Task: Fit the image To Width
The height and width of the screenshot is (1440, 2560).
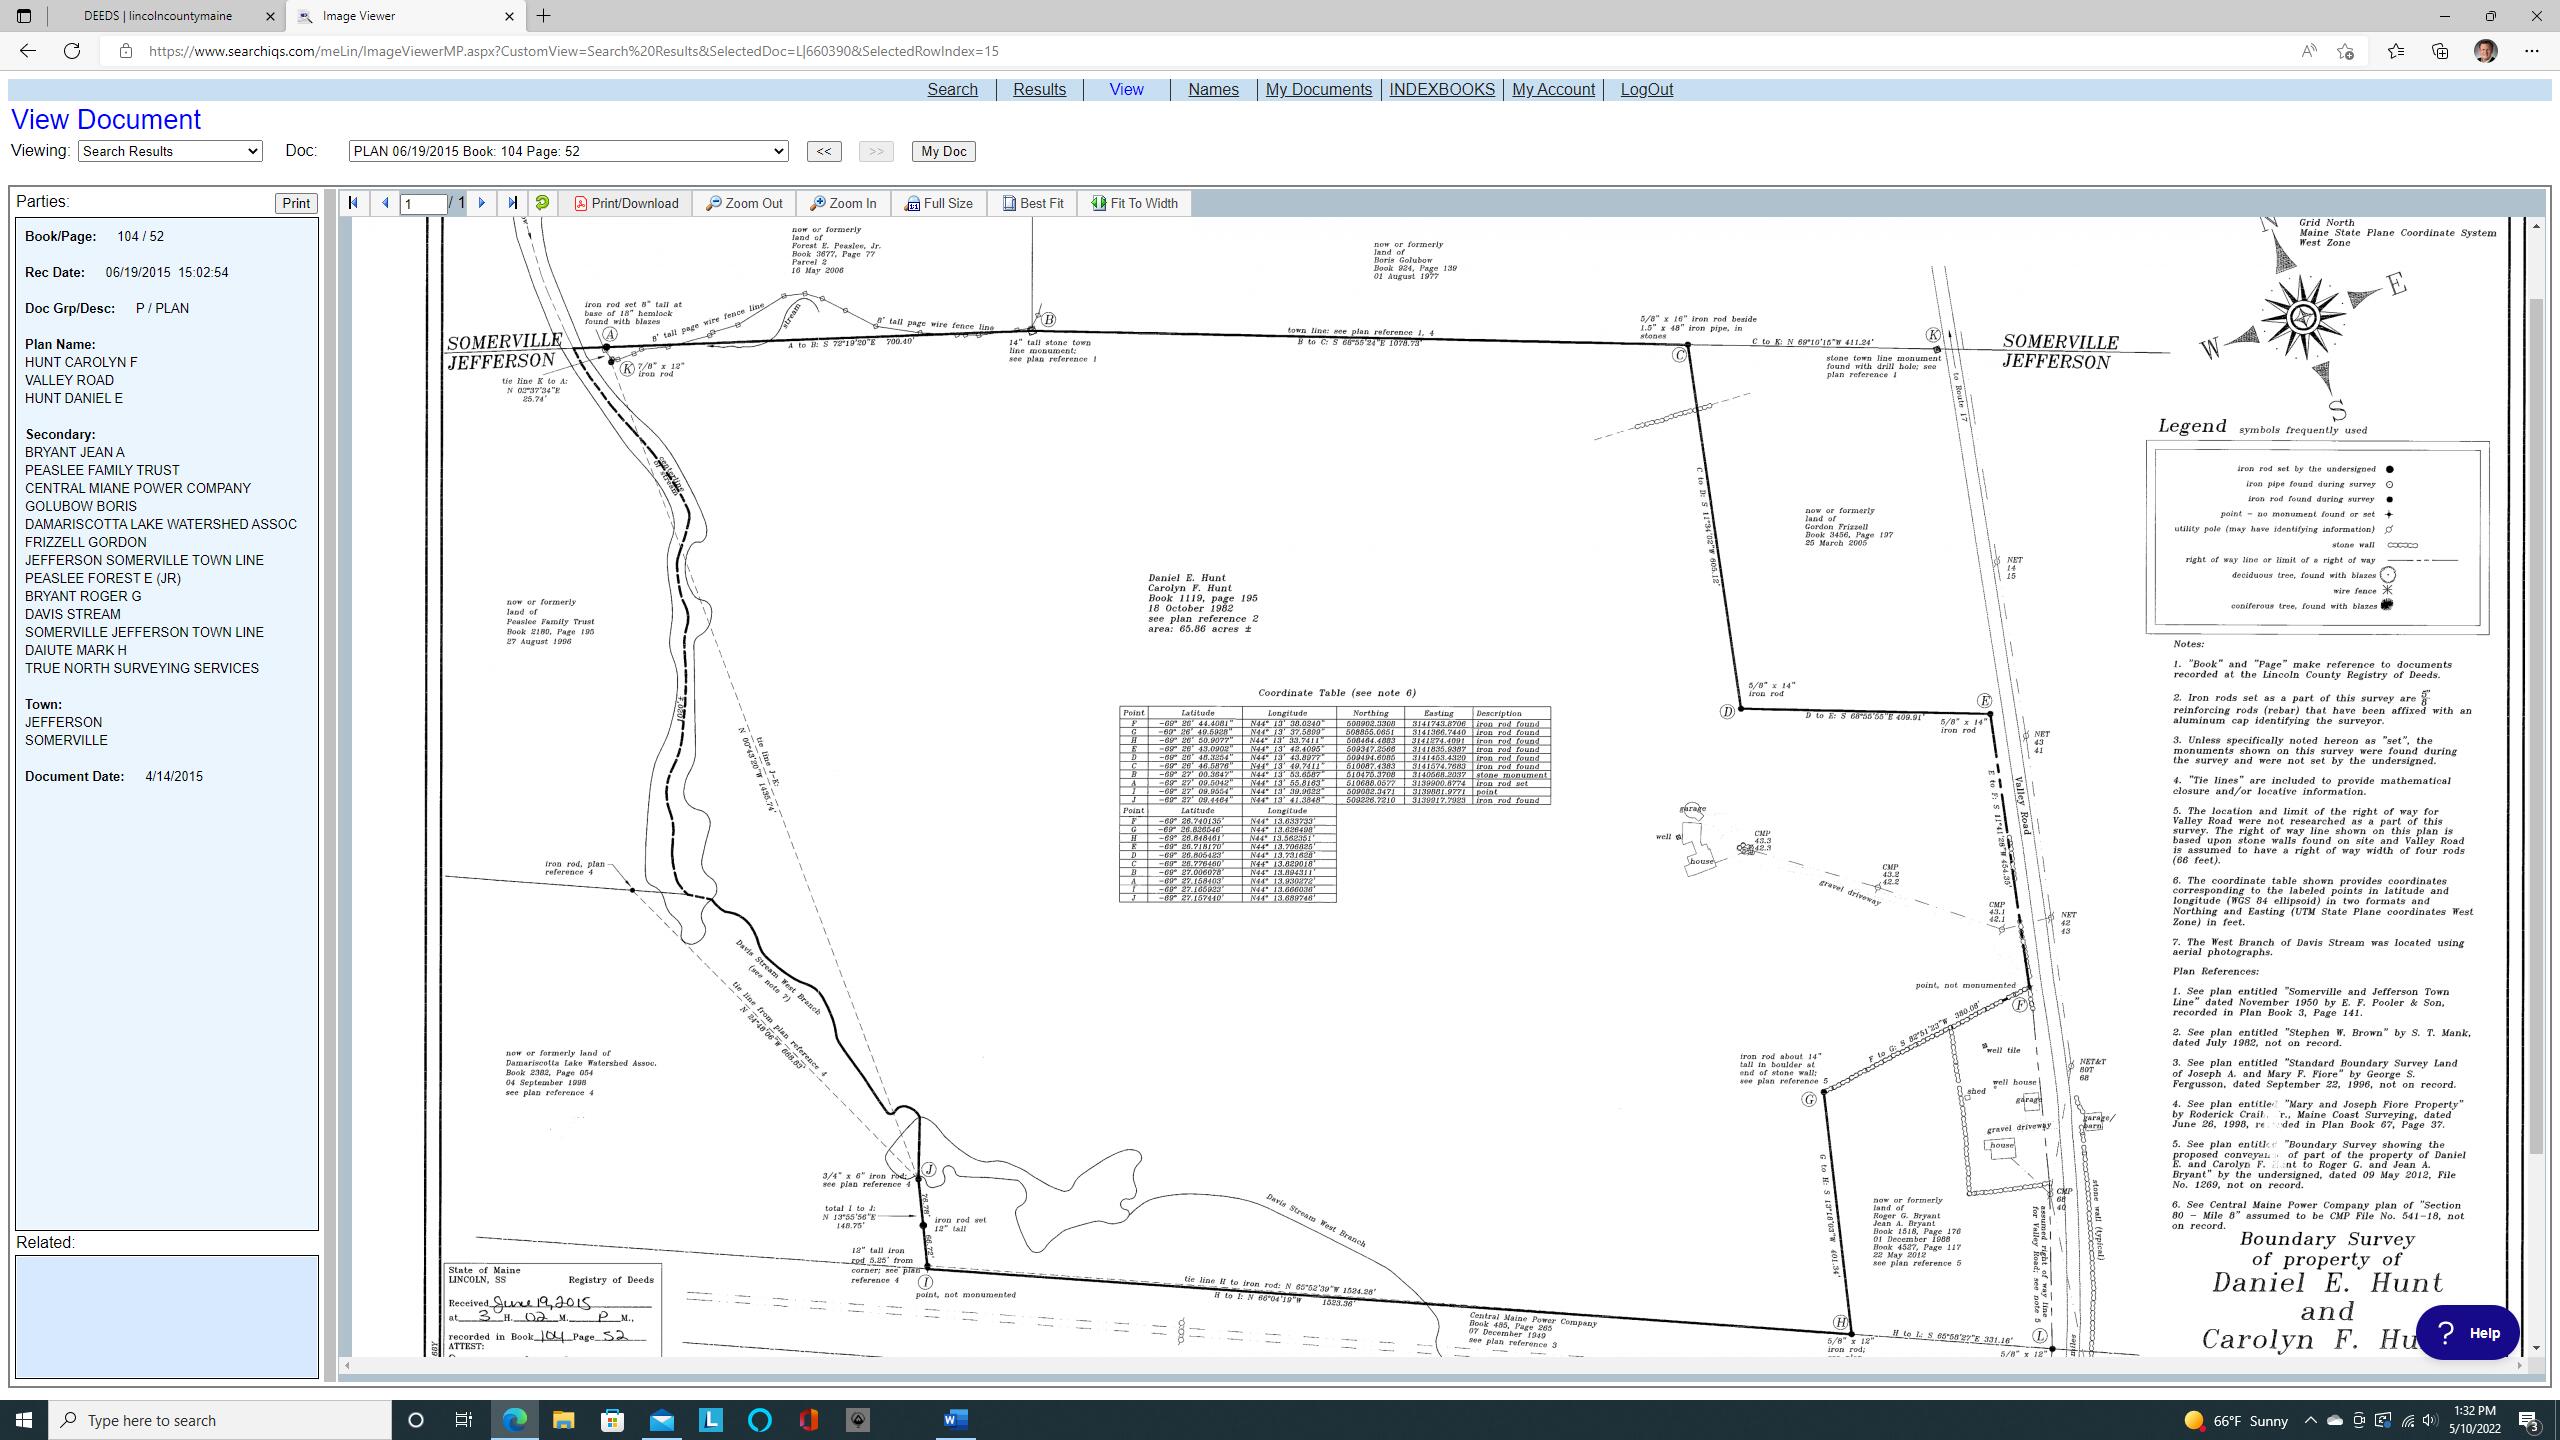Action: tap(1135, 203)
